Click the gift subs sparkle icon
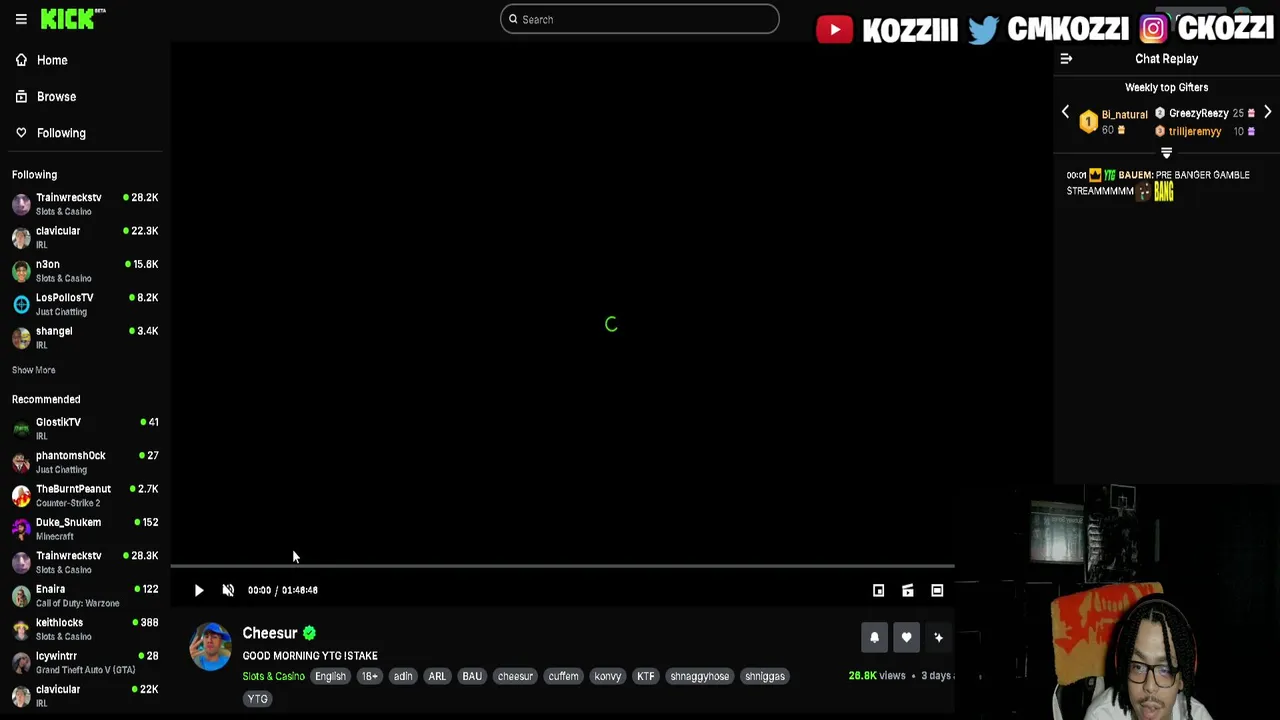This screenshot has width=1280, height=720. click(x=938, y=637)
